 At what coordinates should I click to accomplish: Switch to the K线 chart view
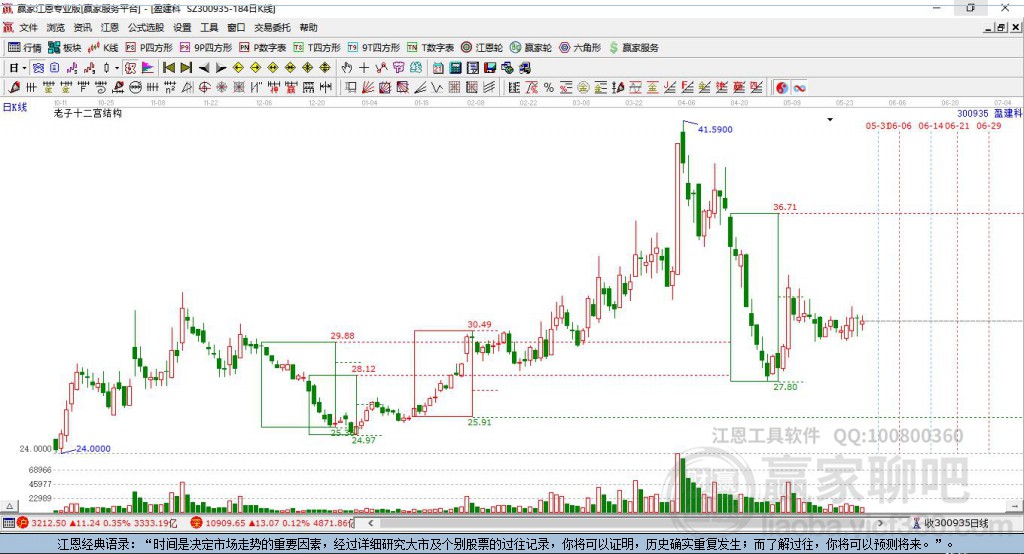[103, 48]
